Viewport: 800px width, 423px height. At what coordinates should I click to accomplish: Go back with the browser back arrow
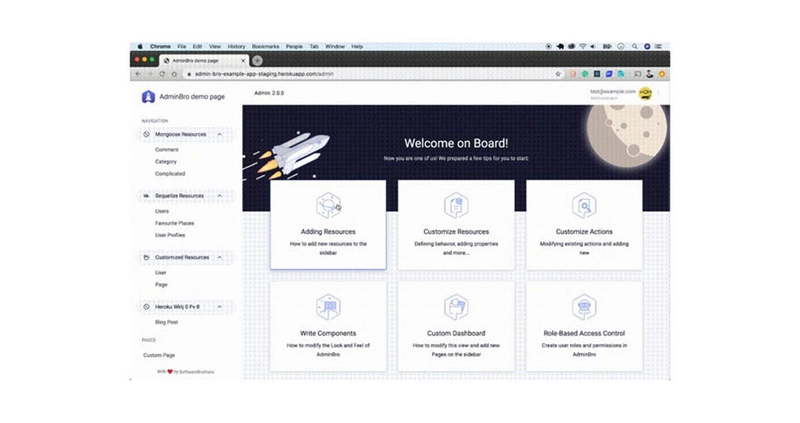coord(138,74)
